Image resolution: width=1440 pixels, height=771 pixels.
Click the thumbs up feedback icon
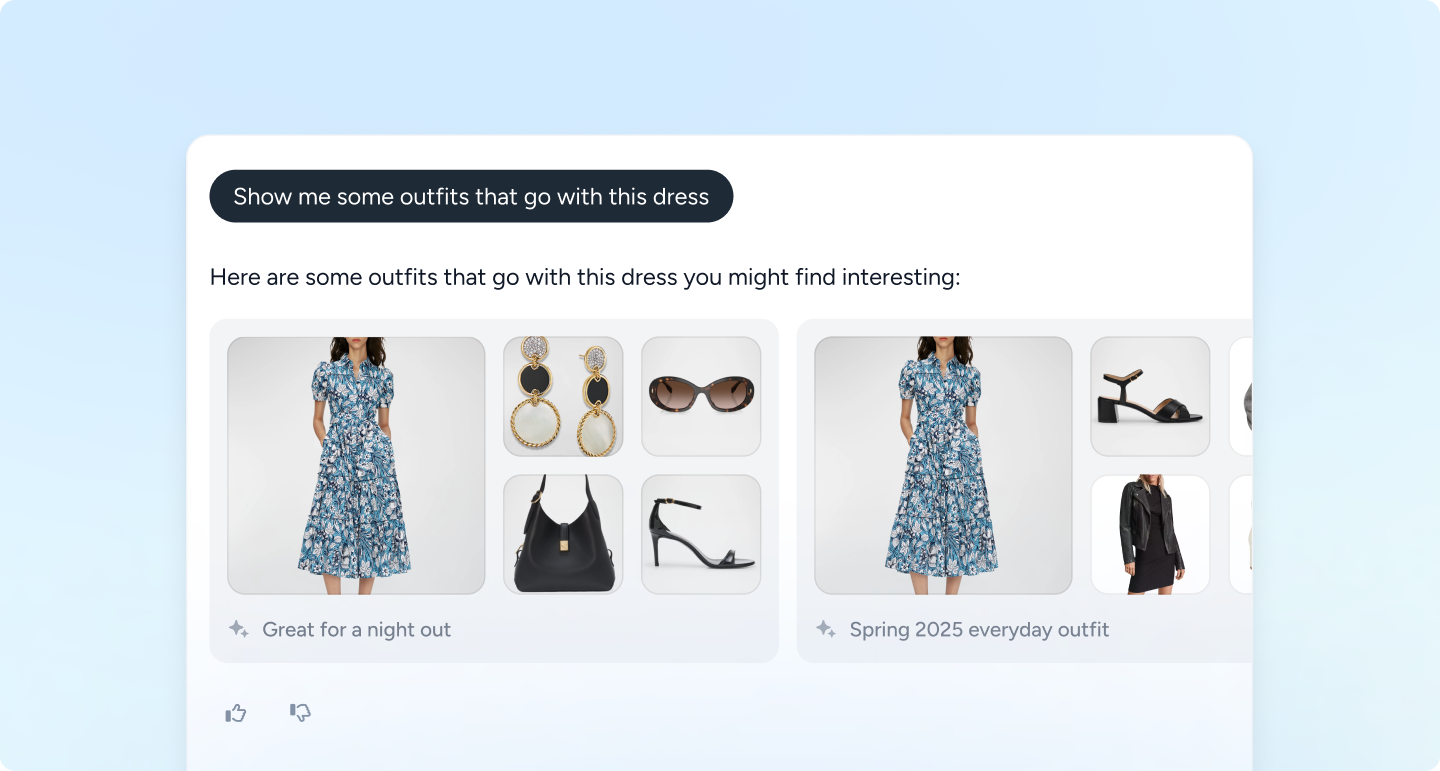236,713
